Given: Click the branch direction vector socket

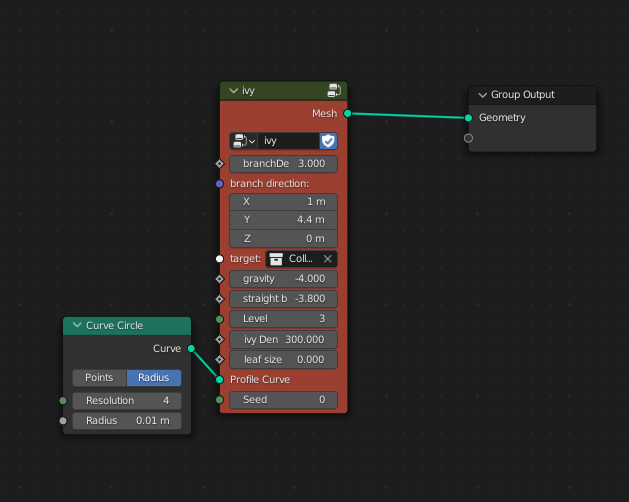Looking at the screenshot, I should pyautogui.click(x=219, y=184).
